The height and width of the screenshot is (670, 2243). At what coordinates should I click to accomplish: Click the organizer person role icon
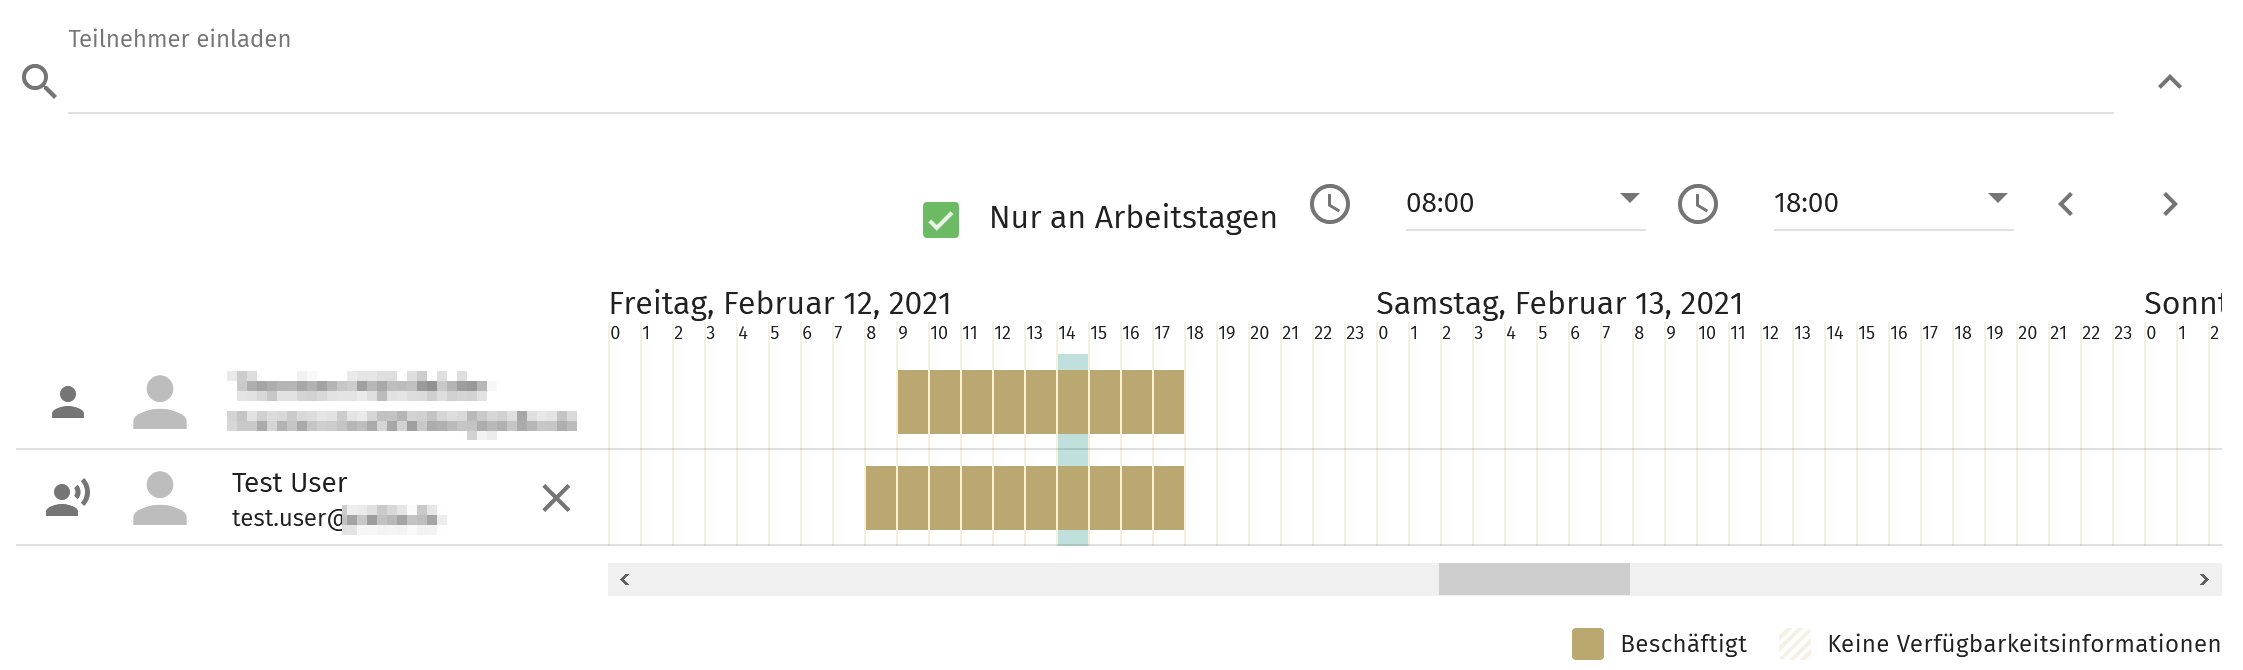click(x=68, y=402)
